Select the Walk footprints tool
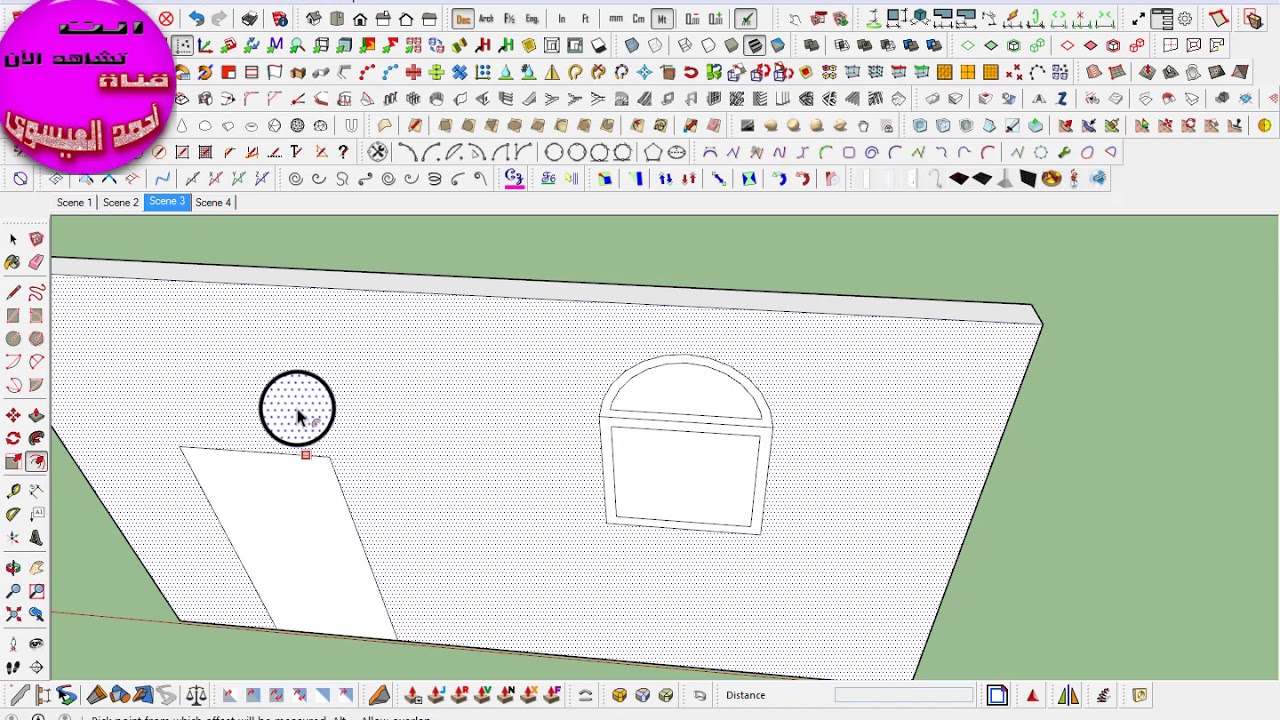The image size is (1280, 720). (x=13, y=667)
